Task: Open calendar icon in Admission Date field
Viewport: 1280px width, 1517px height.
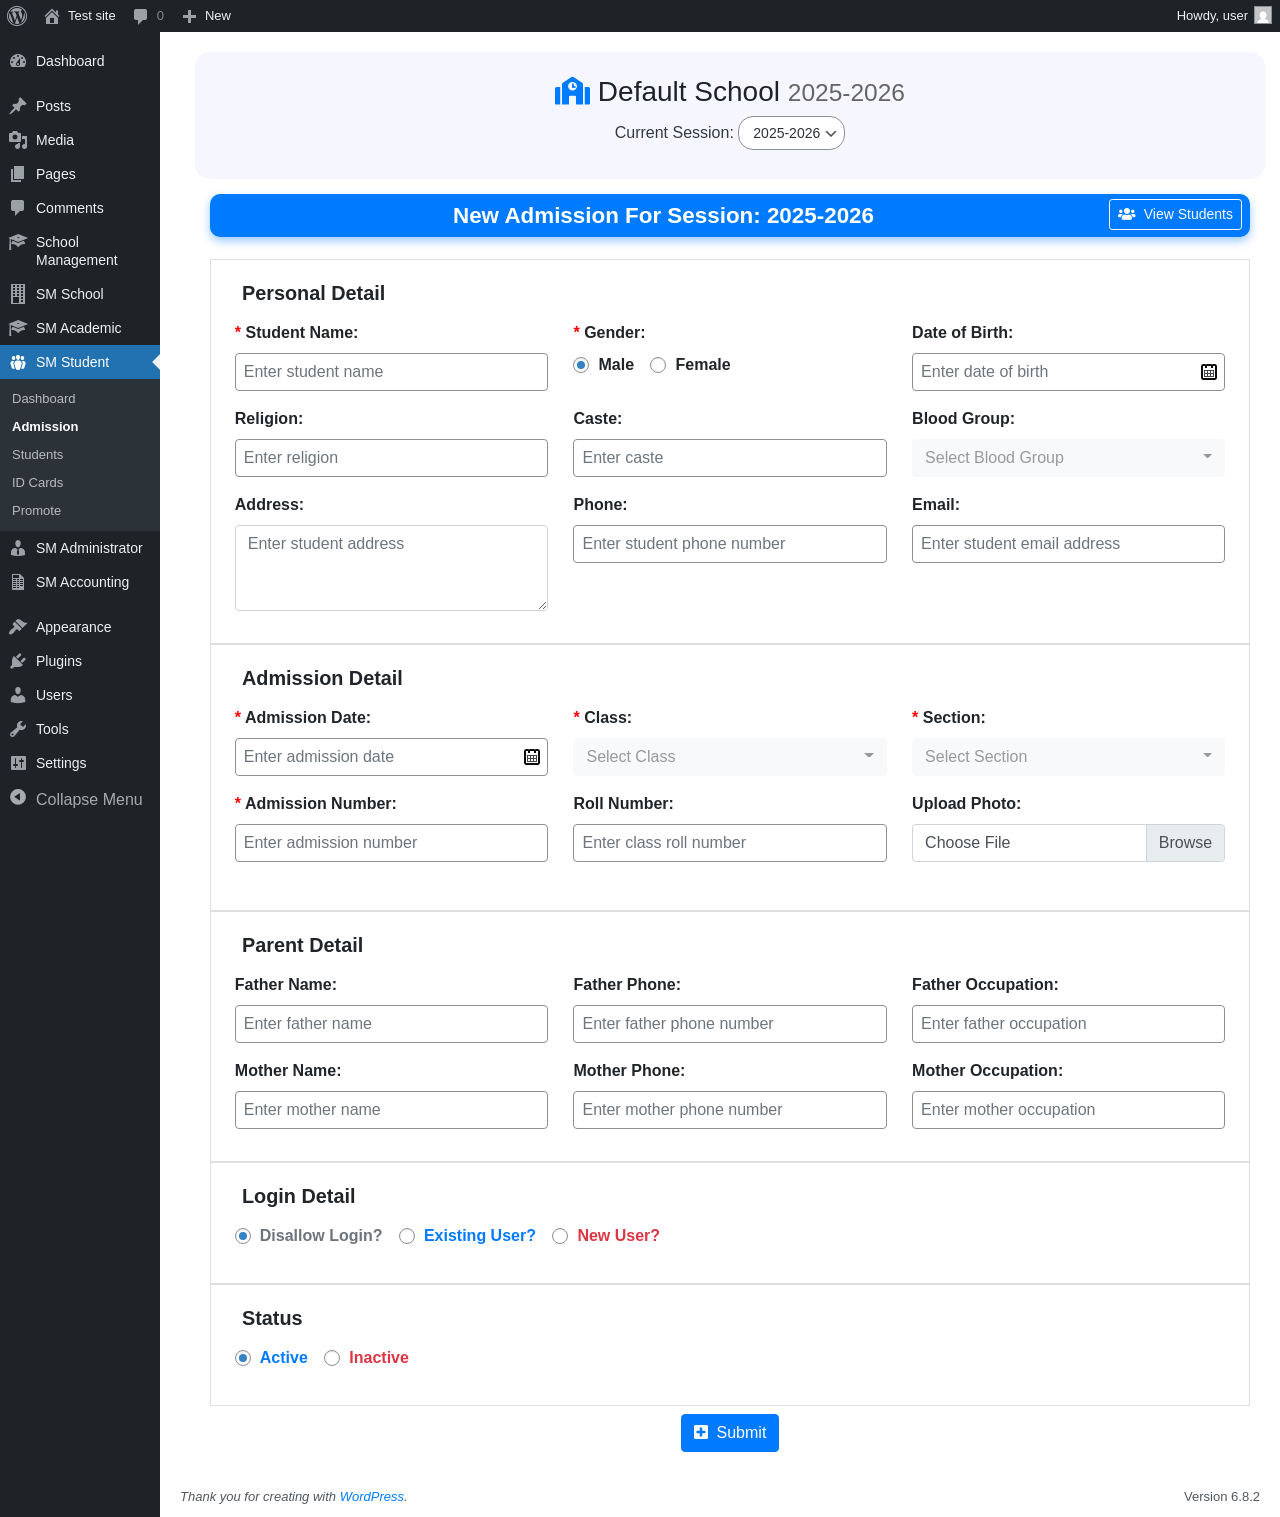Action: click(532, 757)
